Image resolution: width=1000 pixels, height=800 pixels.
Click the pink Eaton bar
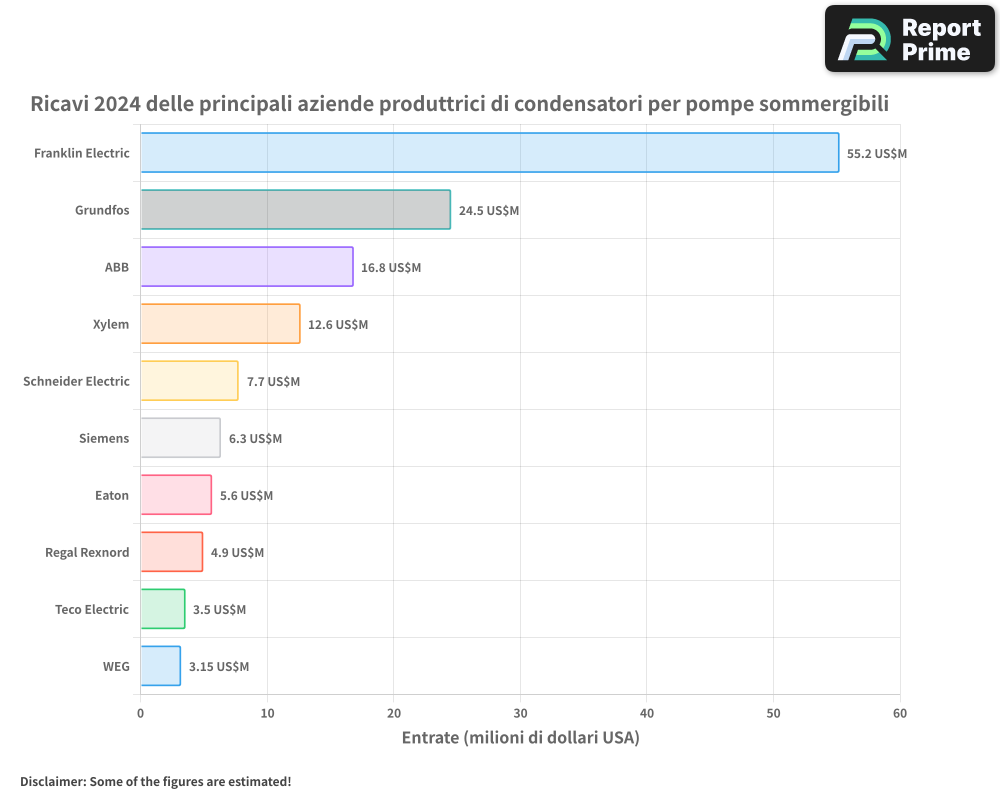click(x=176, y=495)
